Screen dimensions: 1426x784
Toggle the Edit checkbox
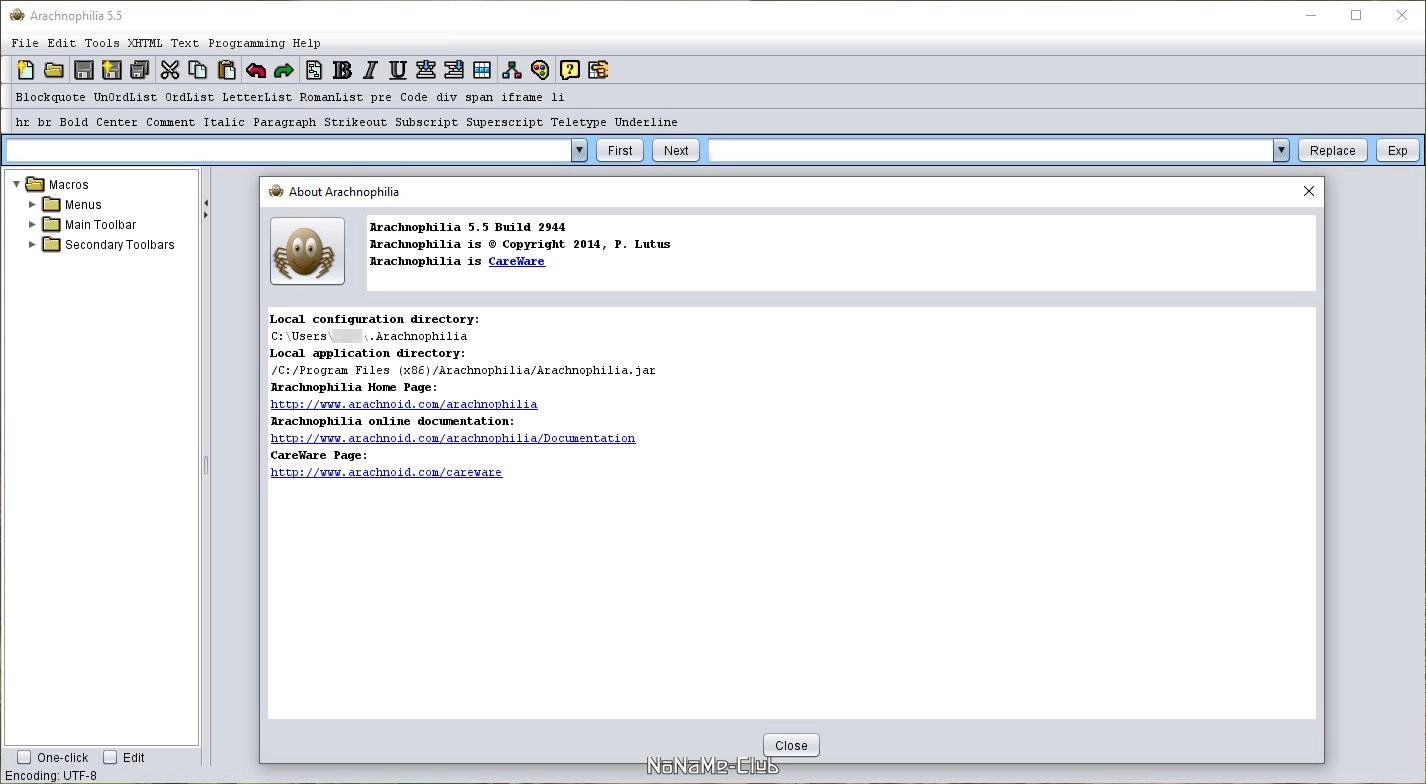(x=110, y=757)
